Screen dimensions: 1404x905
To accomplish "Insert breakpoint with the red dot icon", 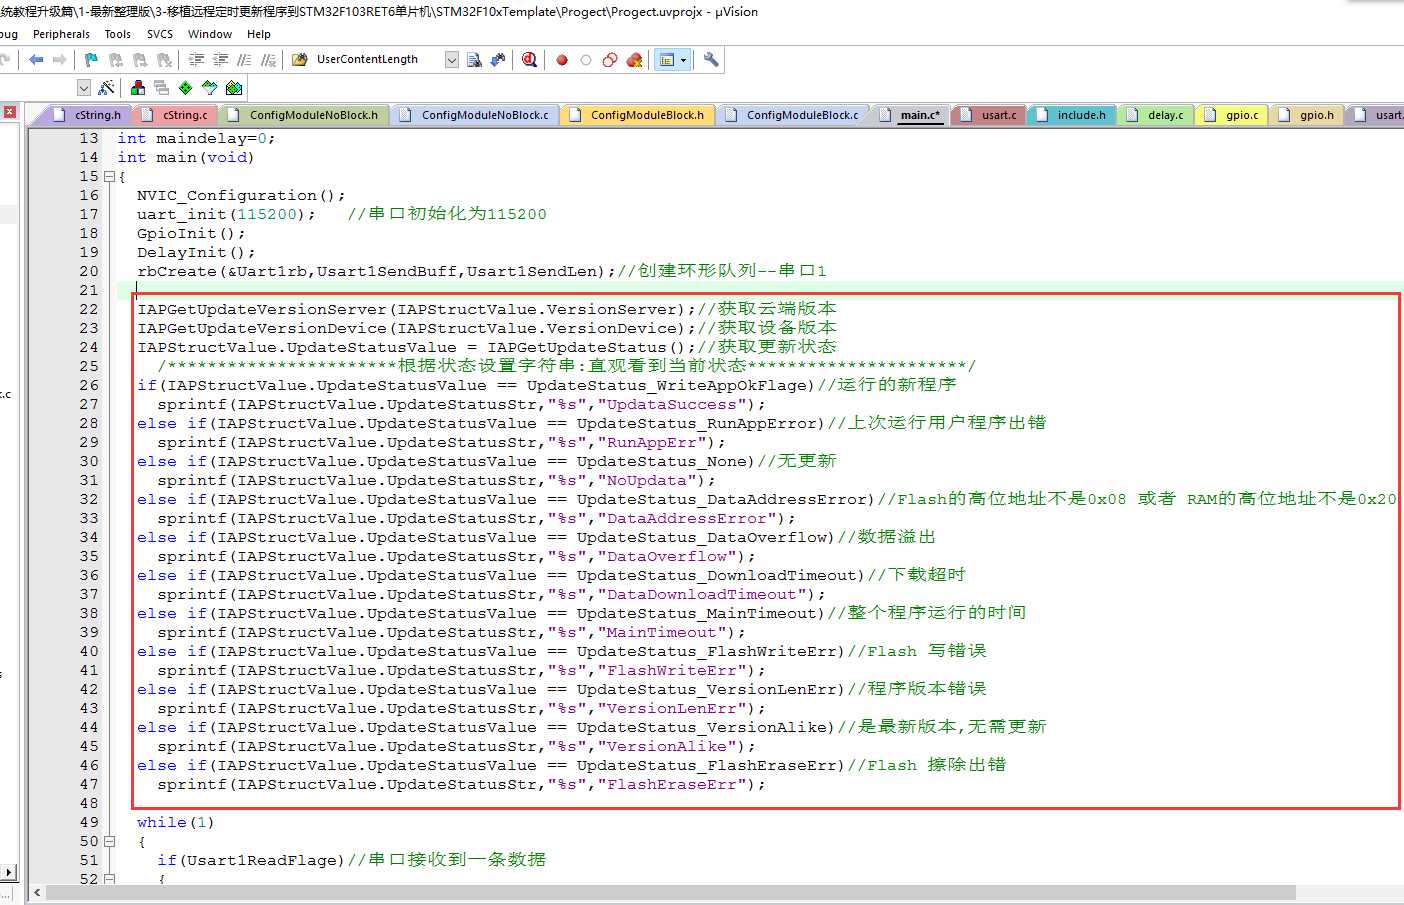I will [562, 60].
